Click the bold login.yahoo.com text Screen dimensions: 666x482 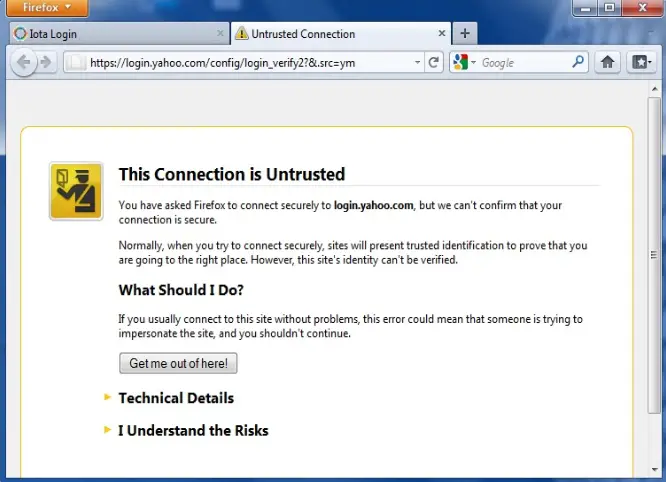click(x=373, y=206)
